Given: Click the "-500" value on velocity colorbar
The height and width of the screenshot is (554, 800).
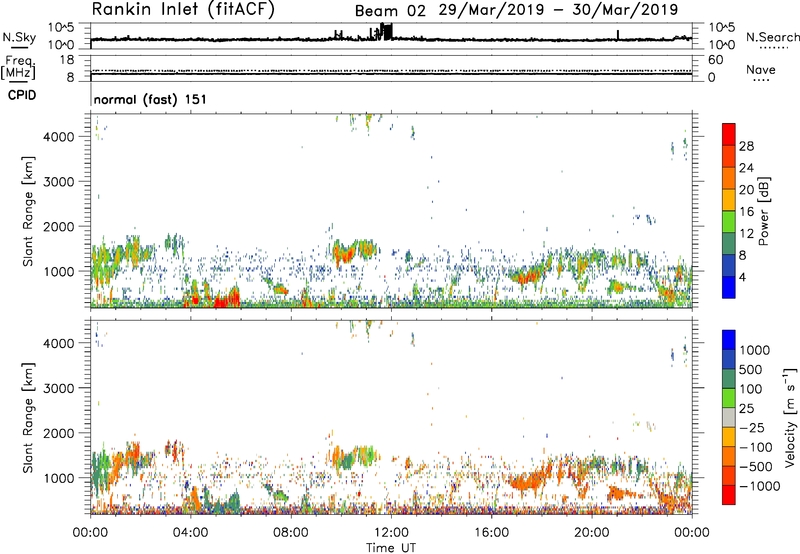Looking at the screenshot, I should [x=756, y=467].
